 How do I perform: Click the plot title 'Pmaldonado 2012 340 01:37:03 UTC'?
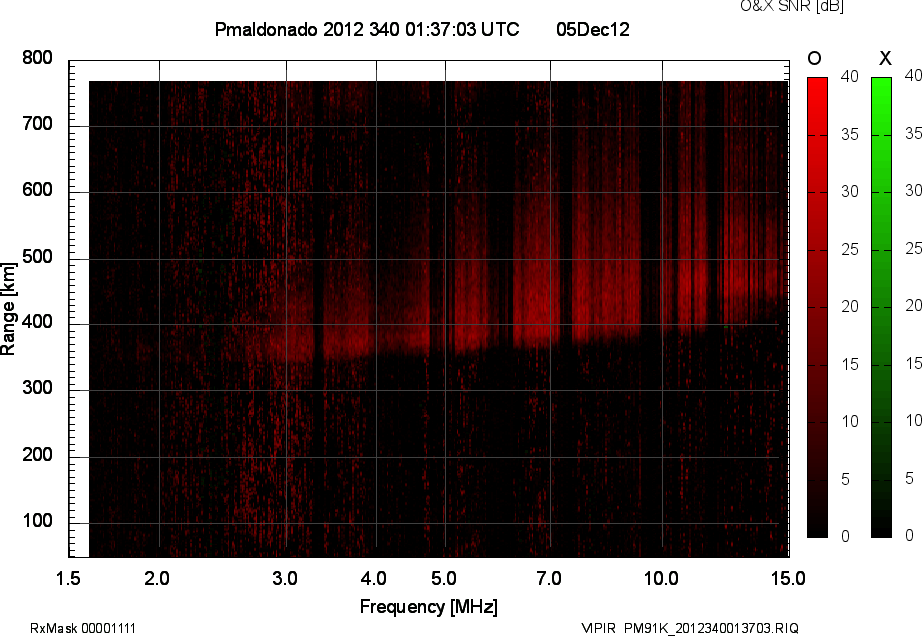(367, 29)
